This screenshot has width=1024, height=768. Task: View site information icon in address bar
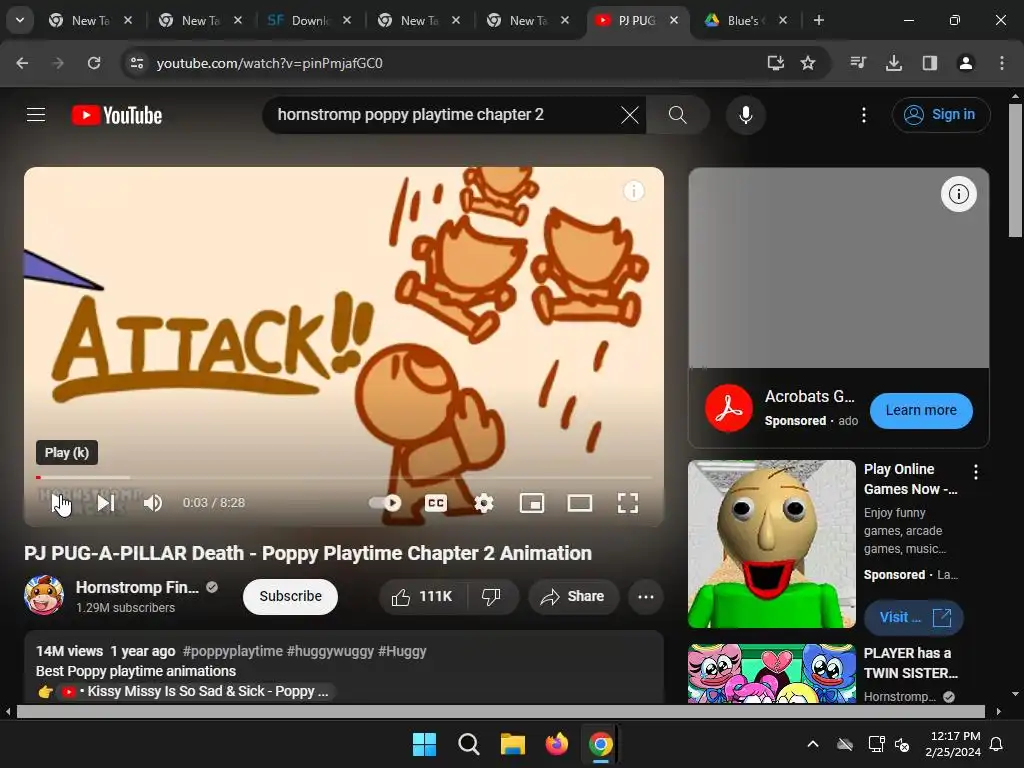[x=136, y=63]
